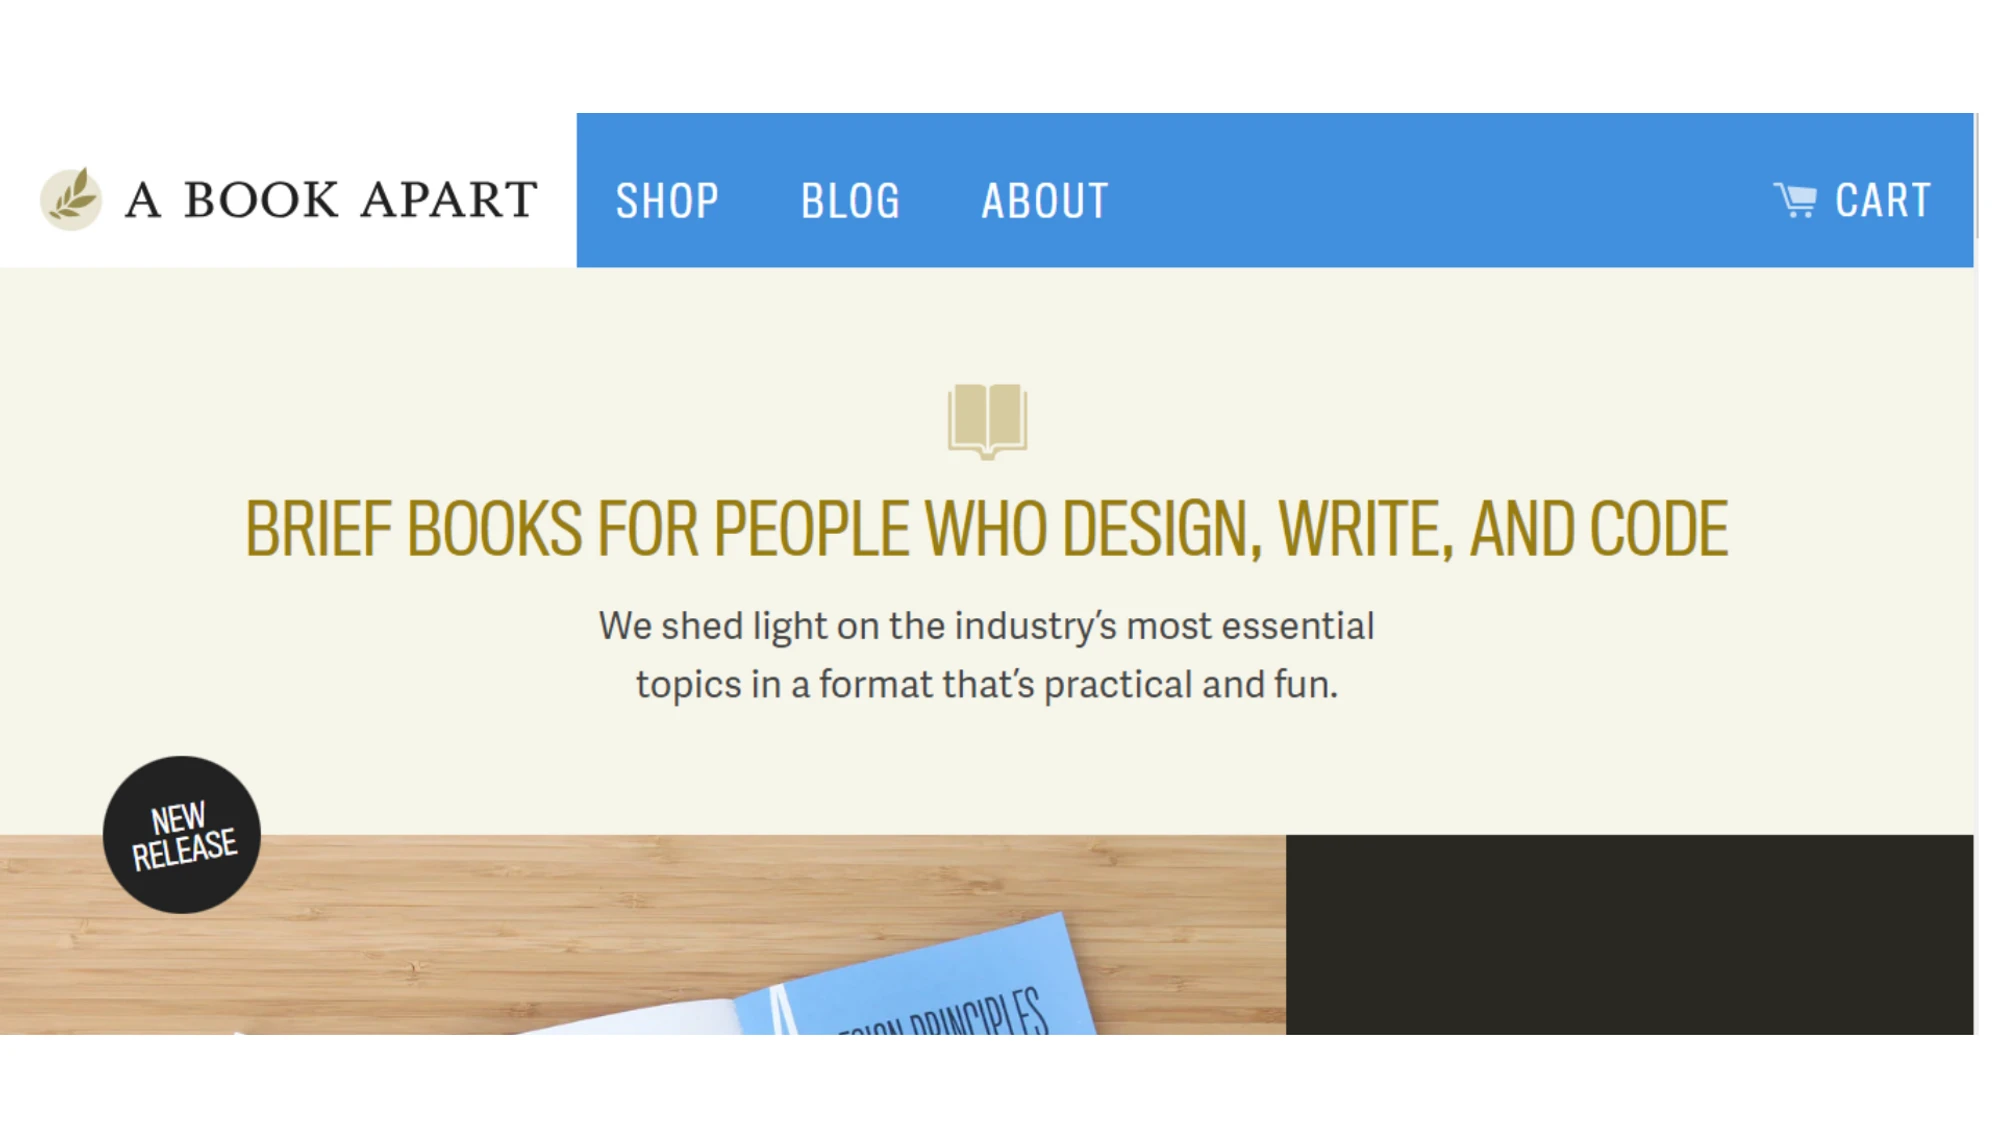Click the shopping cart icon
Viewport: 2000px width, 1125px height.
point(1795,200)
